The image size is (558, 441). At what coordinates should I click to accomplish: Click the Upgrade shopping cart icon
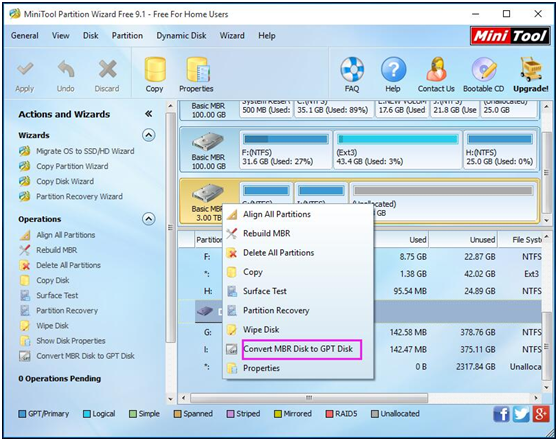click(531, 69)
